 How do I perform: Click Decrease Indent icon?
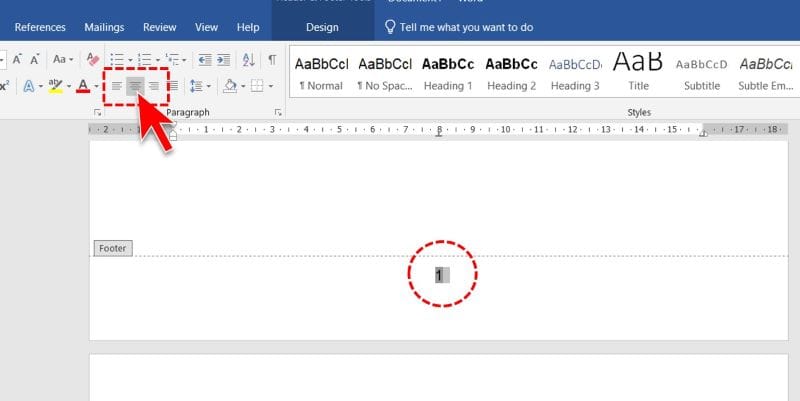pyautogui.click(x=204, y=60)
